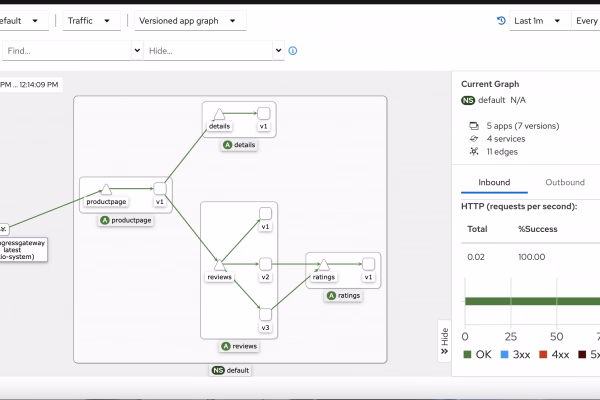Click the green OK bar in chart
This screenshot has width=600, height=400.
tap(532, 301)
